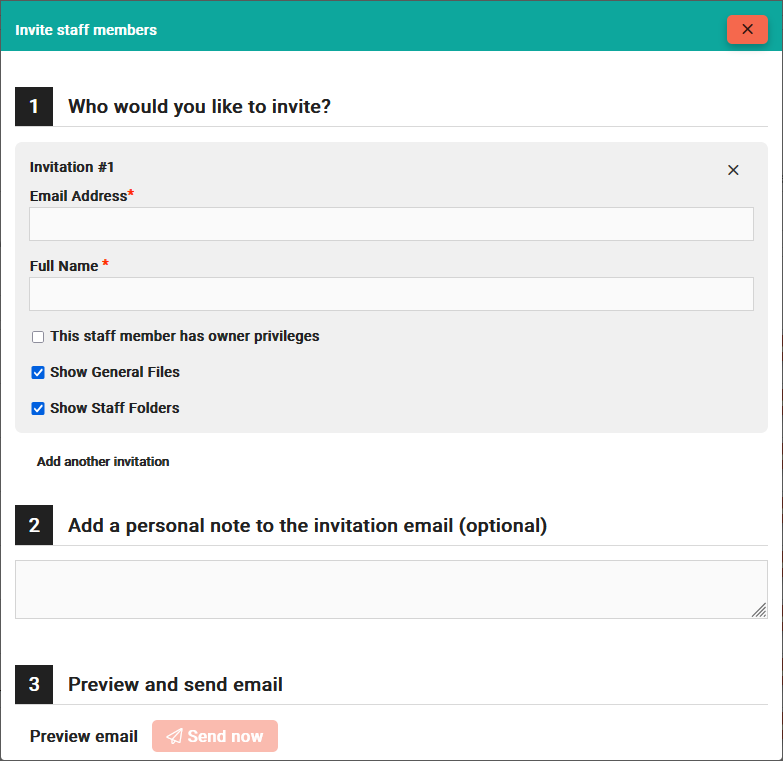The image size is (783, 761).
Task: Click the Invitation #1 title
Action: click(72, 167)
